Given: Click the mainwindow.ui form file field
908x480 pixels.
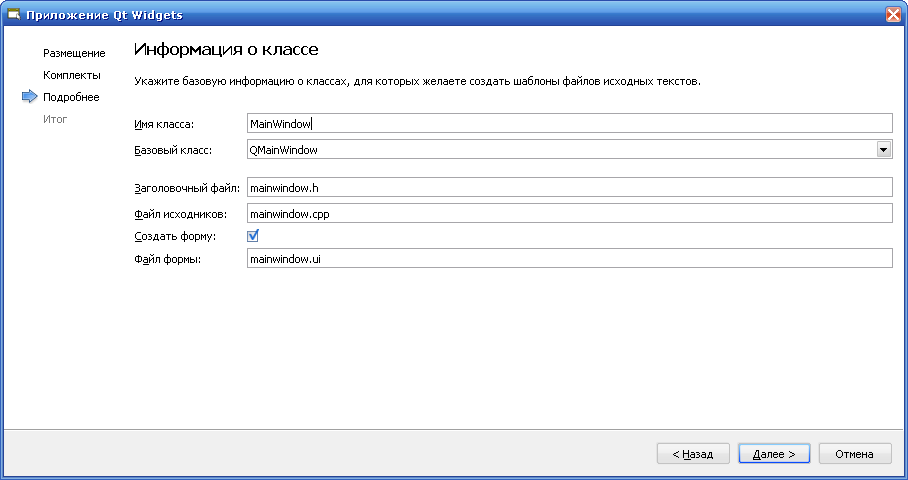Looking at the screenshot, I should click(x=569, y=259).
